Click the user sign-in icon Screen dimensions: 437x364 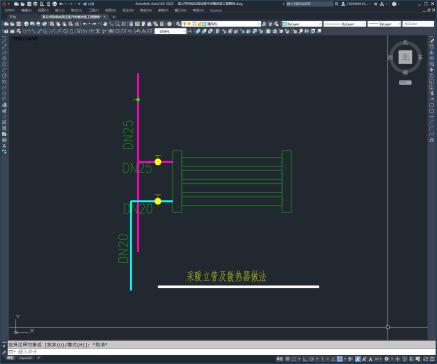343,4
